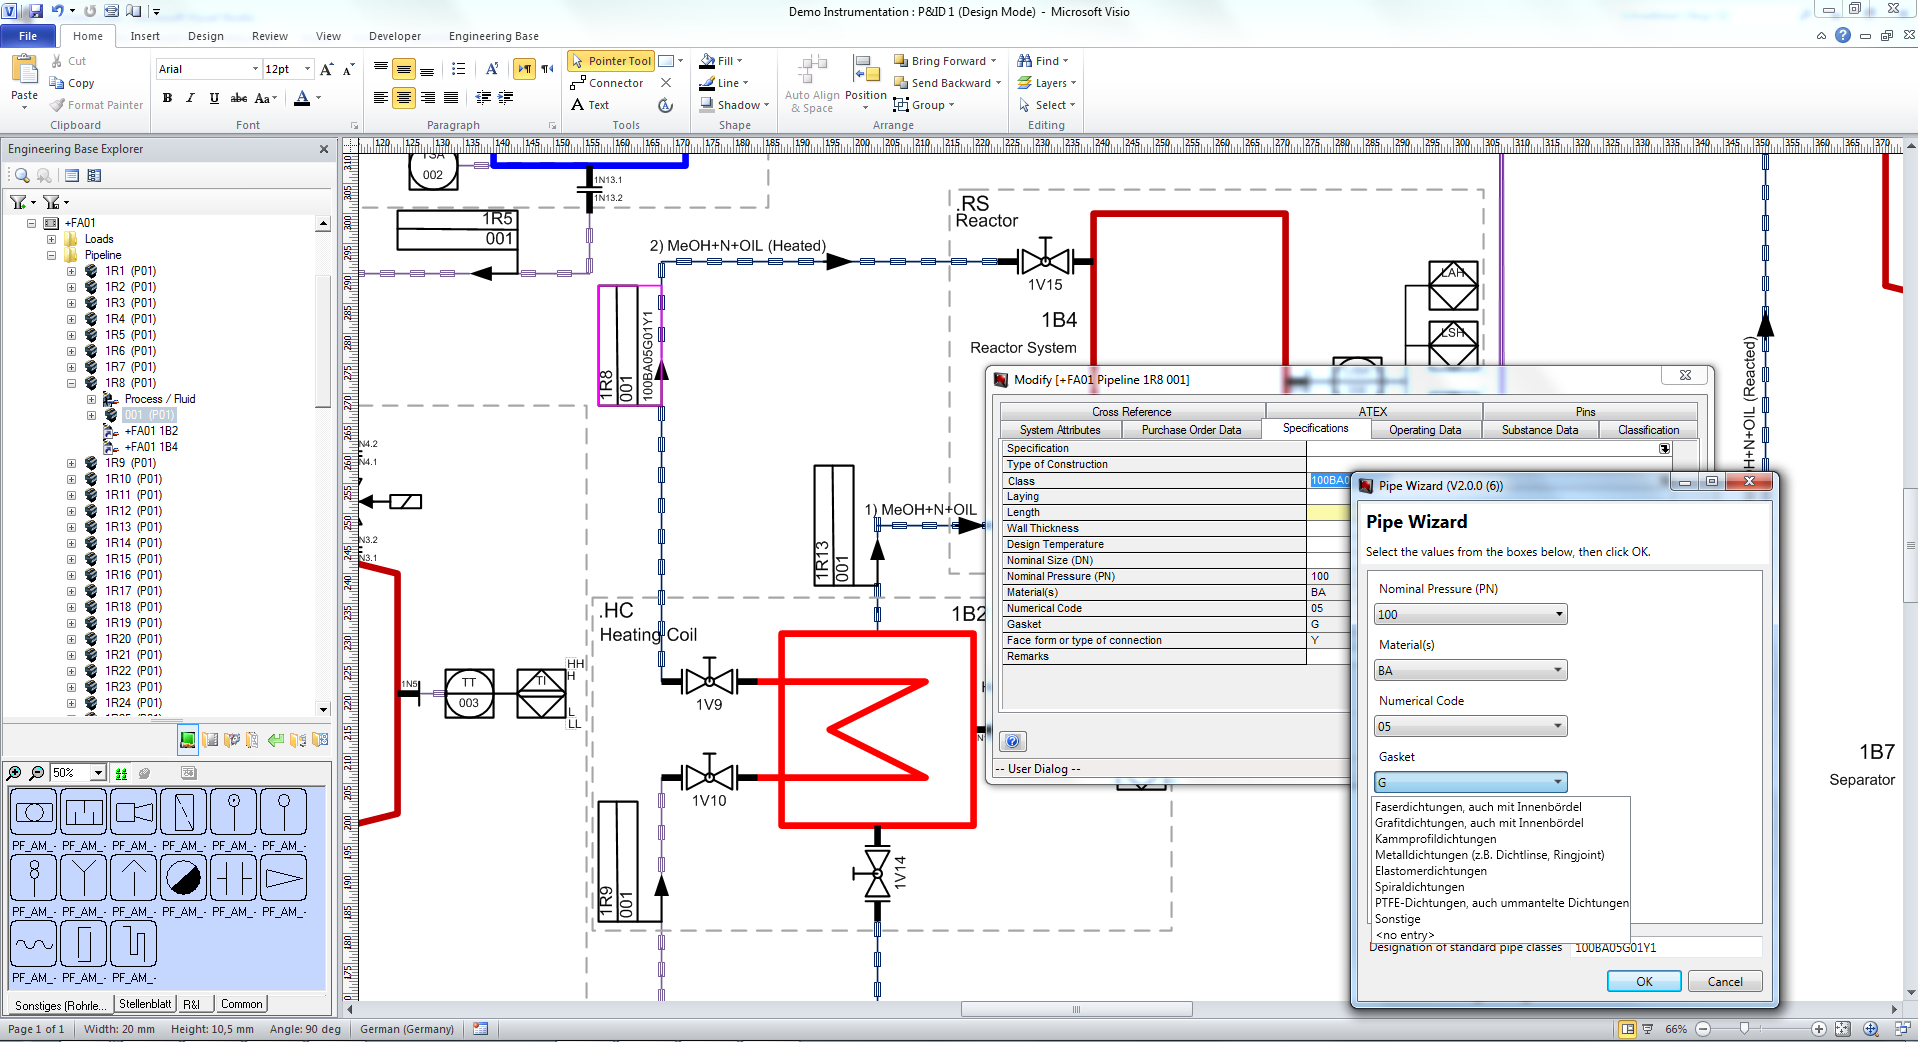Screen dimensions: 1918x1042
Task: Click the Connector tool
Action: [606, 83]
